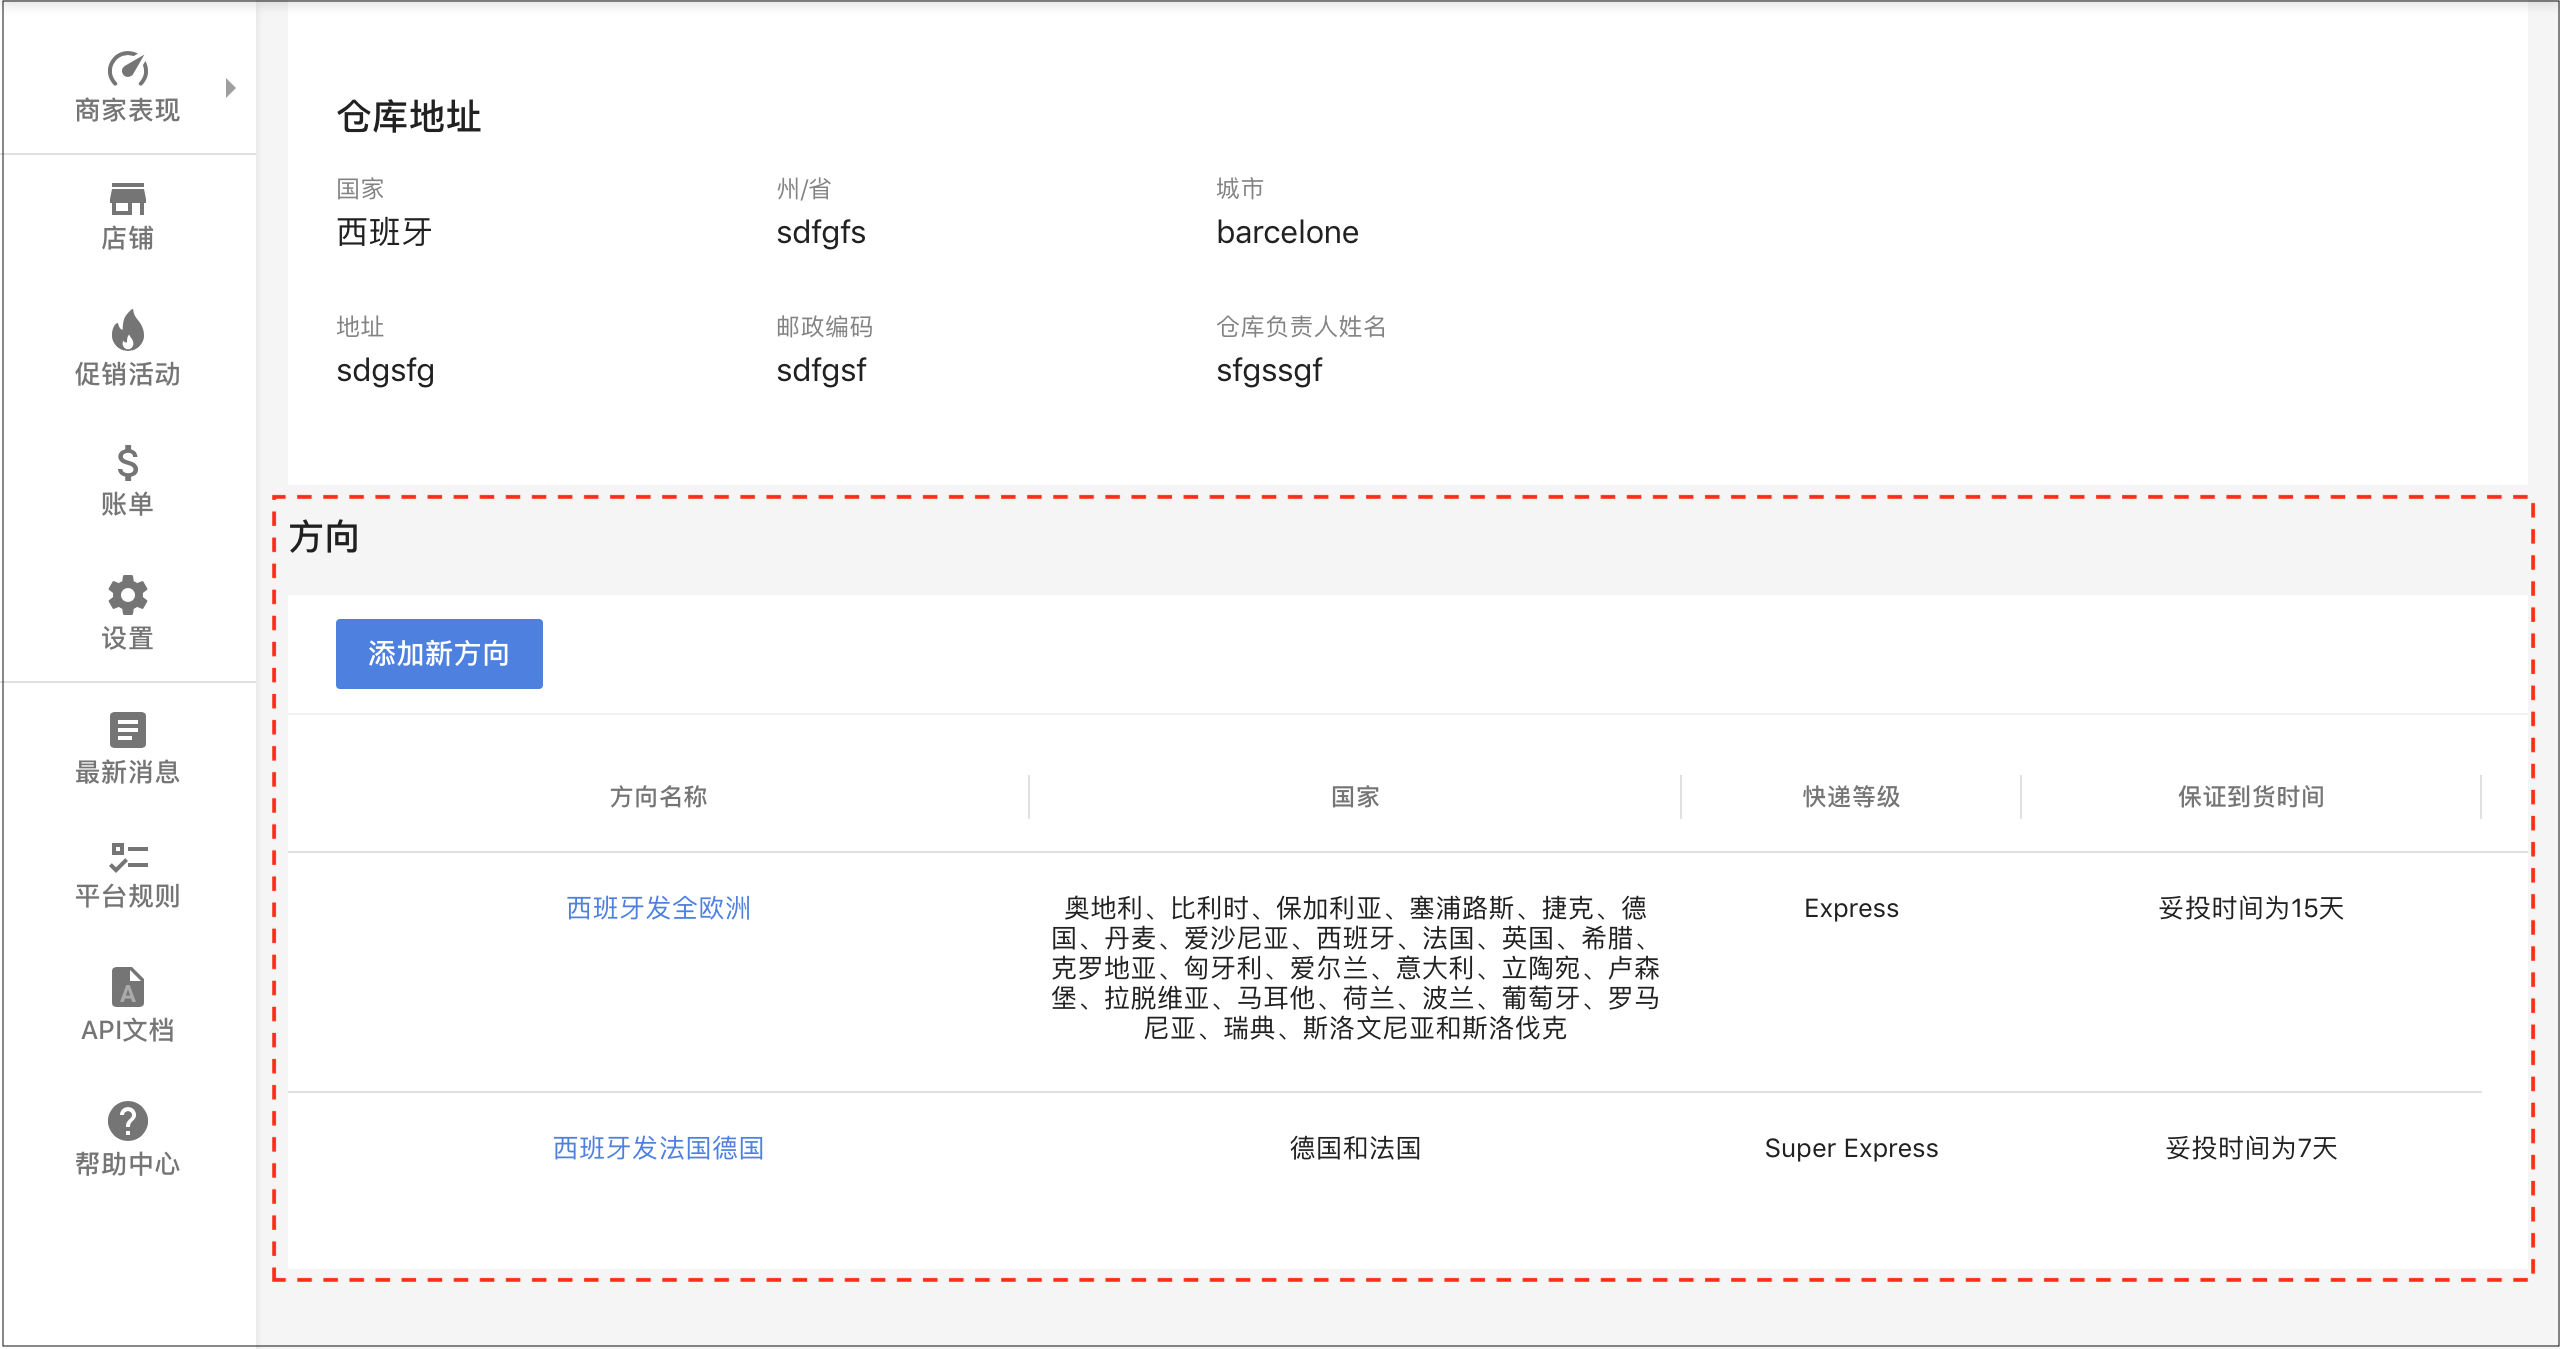Click the 促销活动 flame icon
The image size is (2560, 1349).
point(127,331)
